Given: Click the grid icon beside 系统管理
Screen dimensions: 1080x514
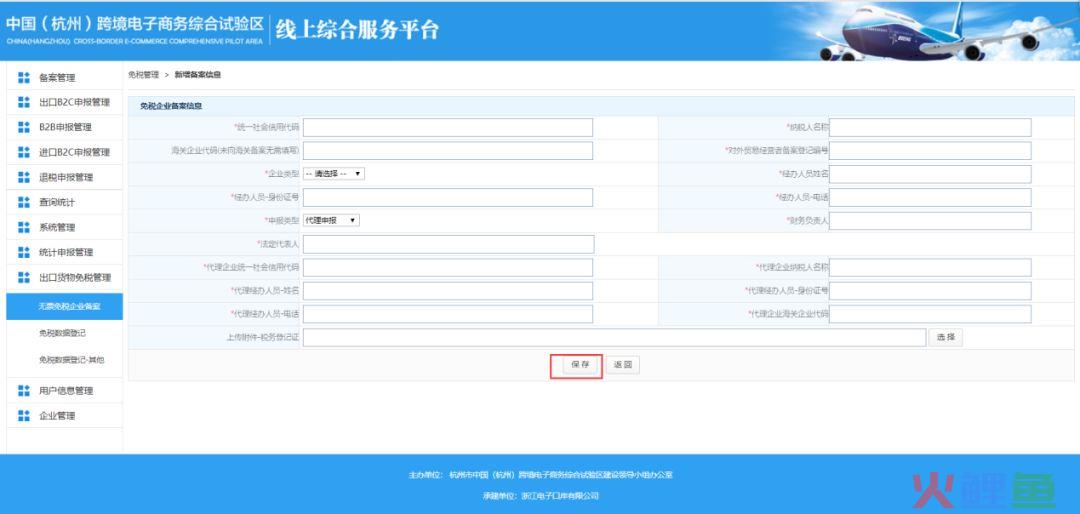Looking at the screenshot, I should click(x=24, y=227).
